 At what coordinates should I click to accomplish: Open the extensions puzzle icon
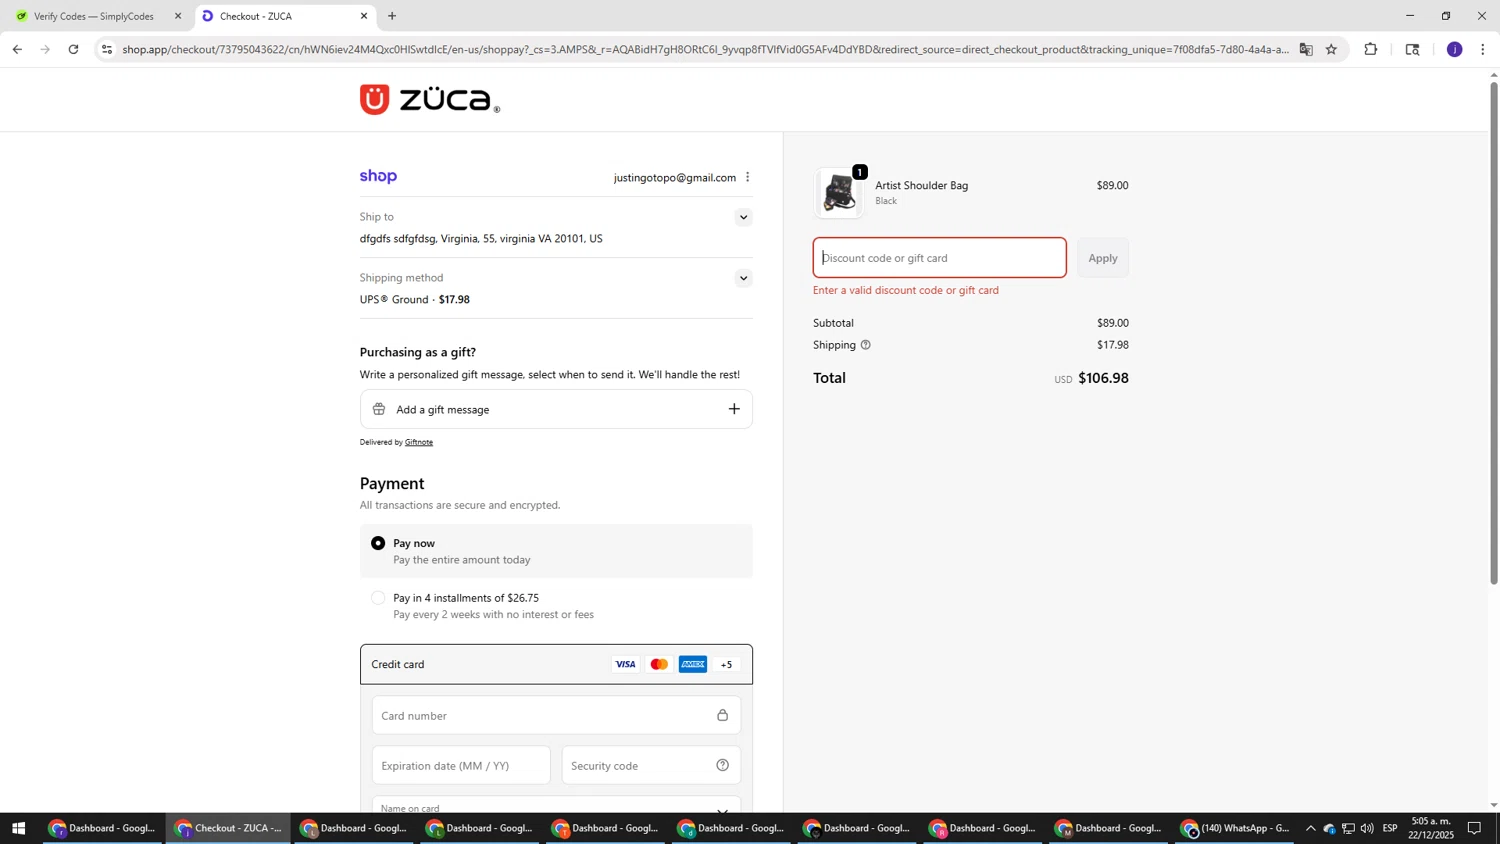[x=1371, y=49]
